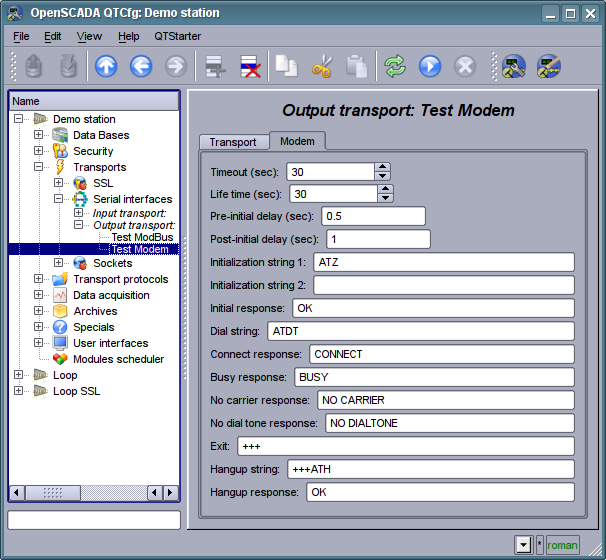This screenshot has height=560, width=606.
Task: Decrease the Timeout value with the down arrow
Action: [382, 176]
